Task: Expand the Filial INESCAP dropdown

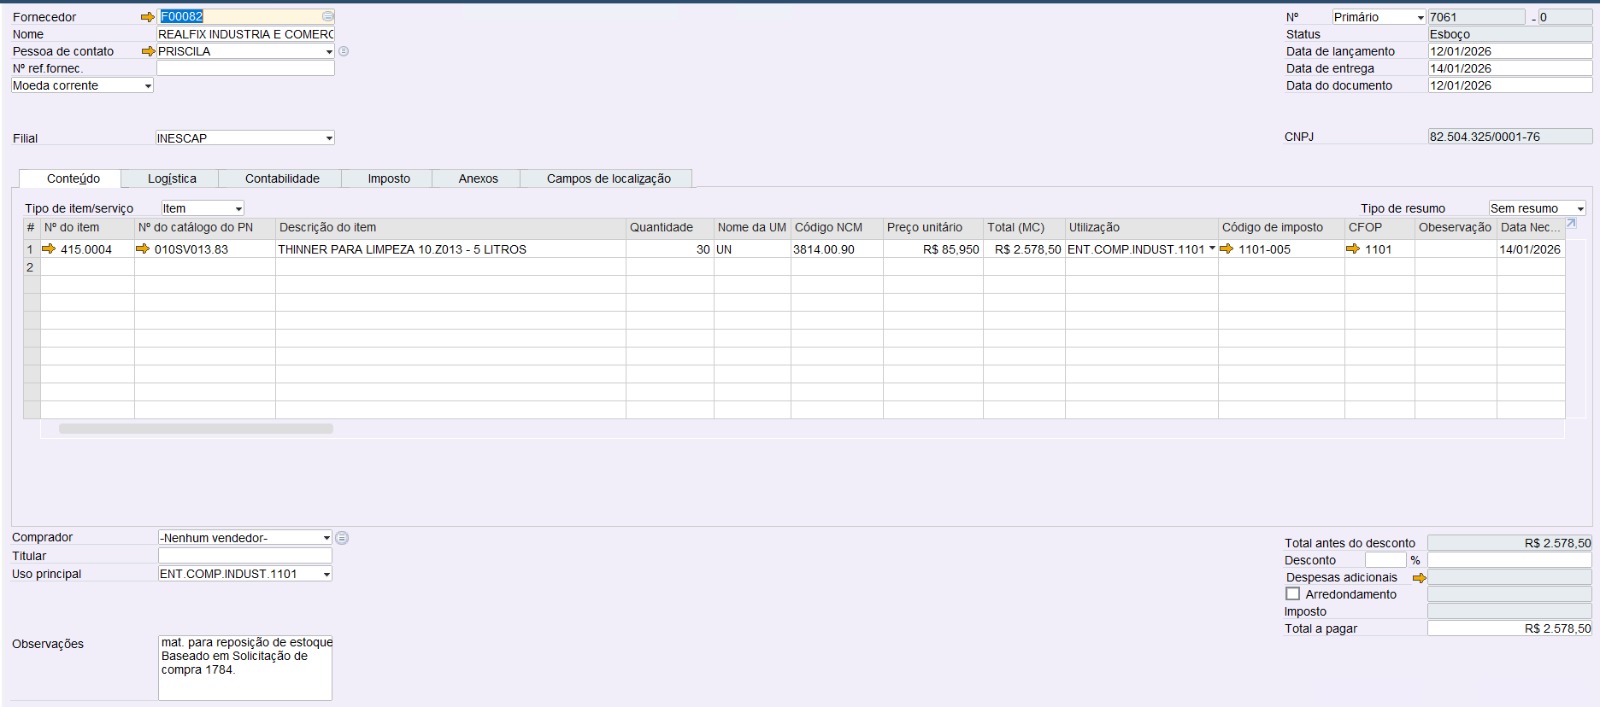Action: [x=328, y=139]
